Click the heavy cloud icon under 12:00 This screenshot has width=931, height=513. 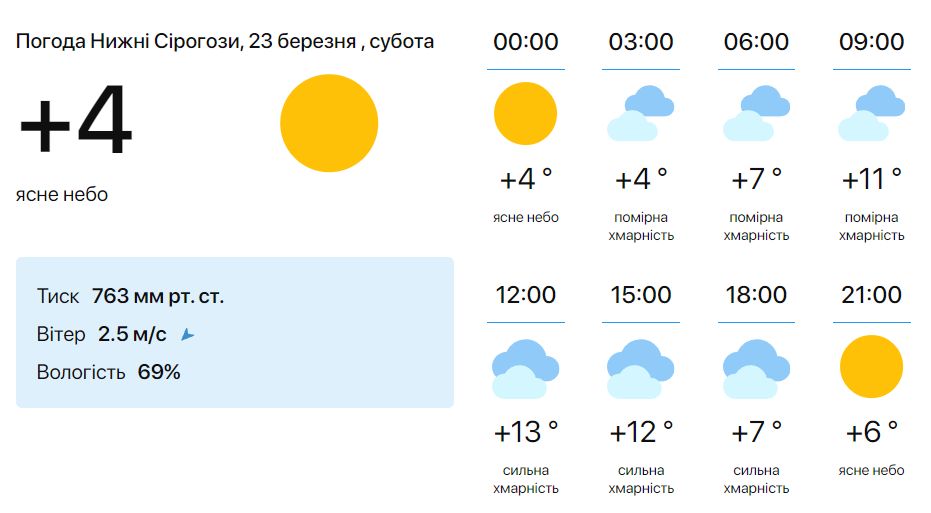(525, 369)
